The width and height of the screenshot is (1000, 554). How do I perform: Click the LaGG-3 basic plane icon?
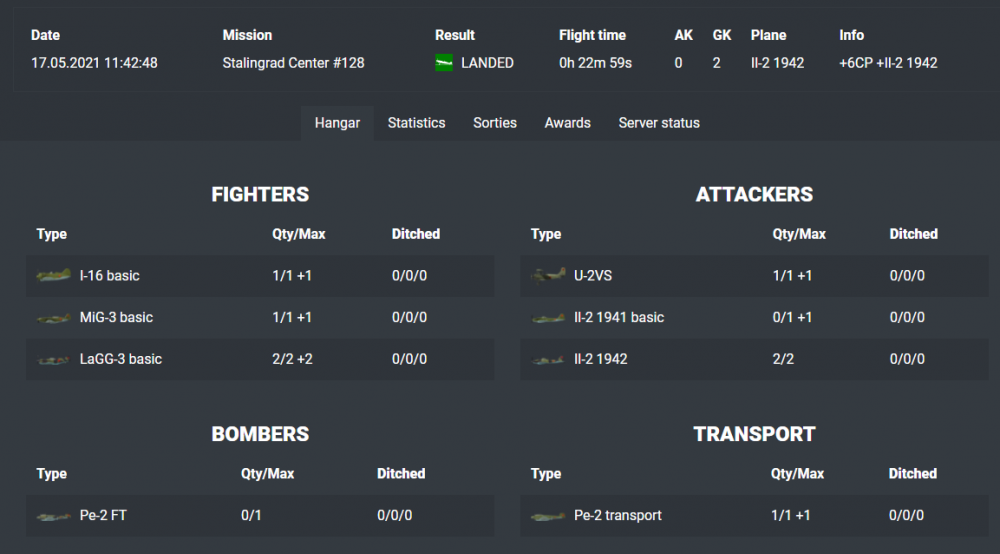pos(53,359)
